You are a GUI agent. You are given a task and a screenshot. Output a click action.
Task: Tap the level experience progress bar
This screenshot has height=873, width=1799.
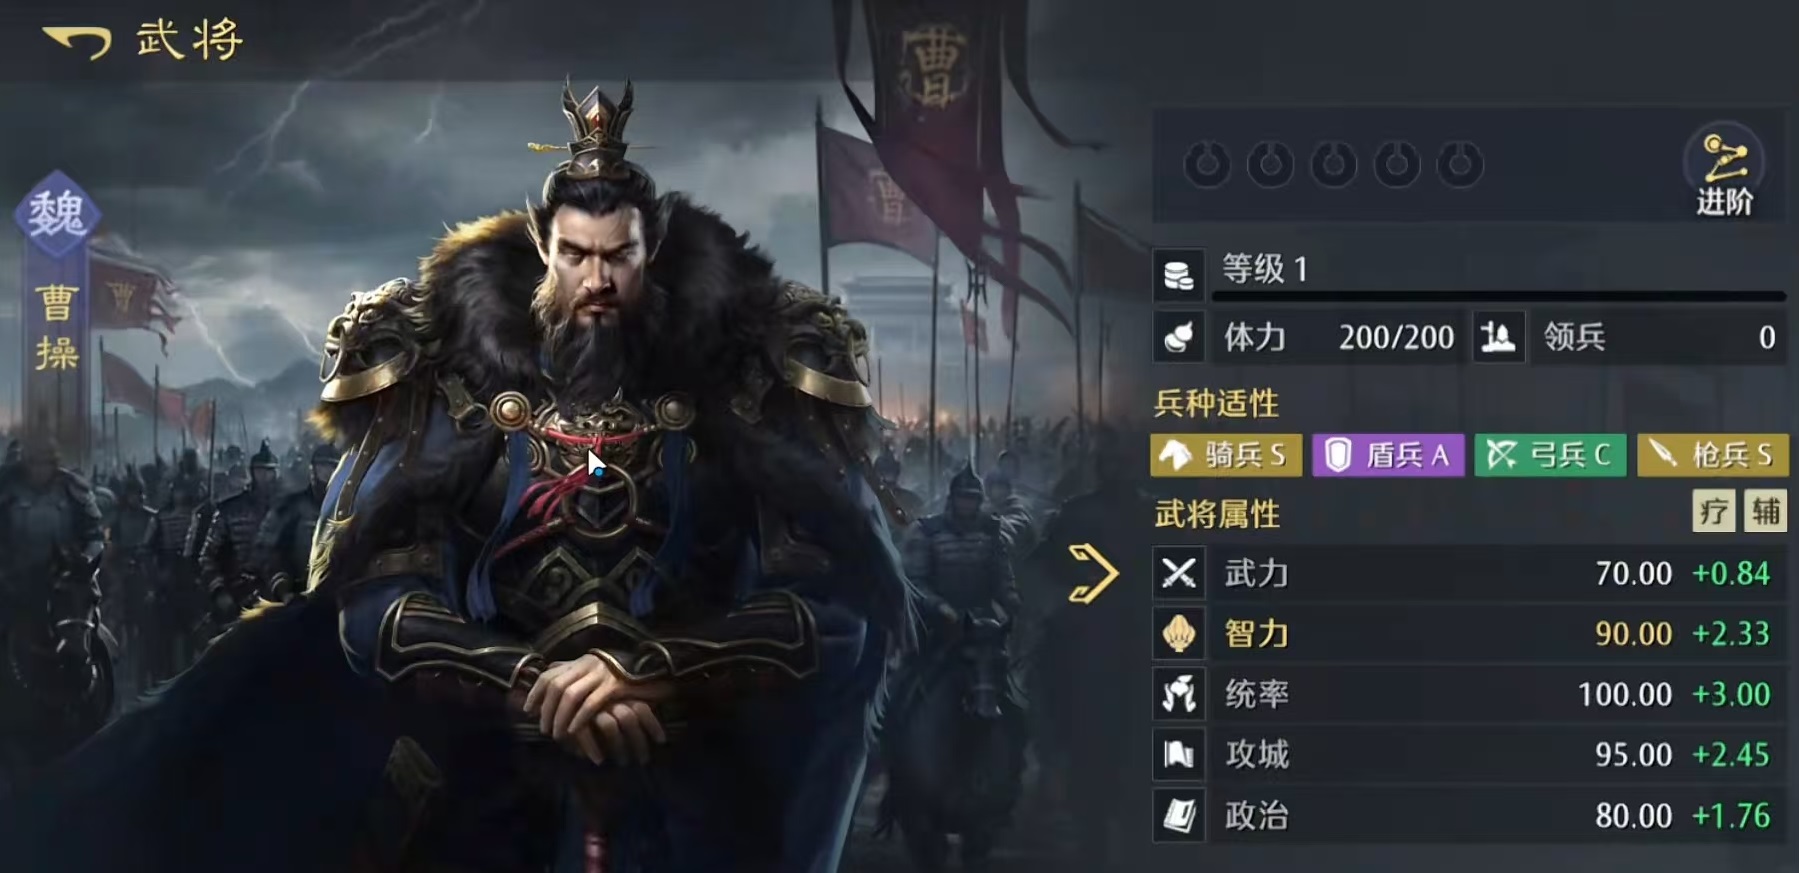1499,297
